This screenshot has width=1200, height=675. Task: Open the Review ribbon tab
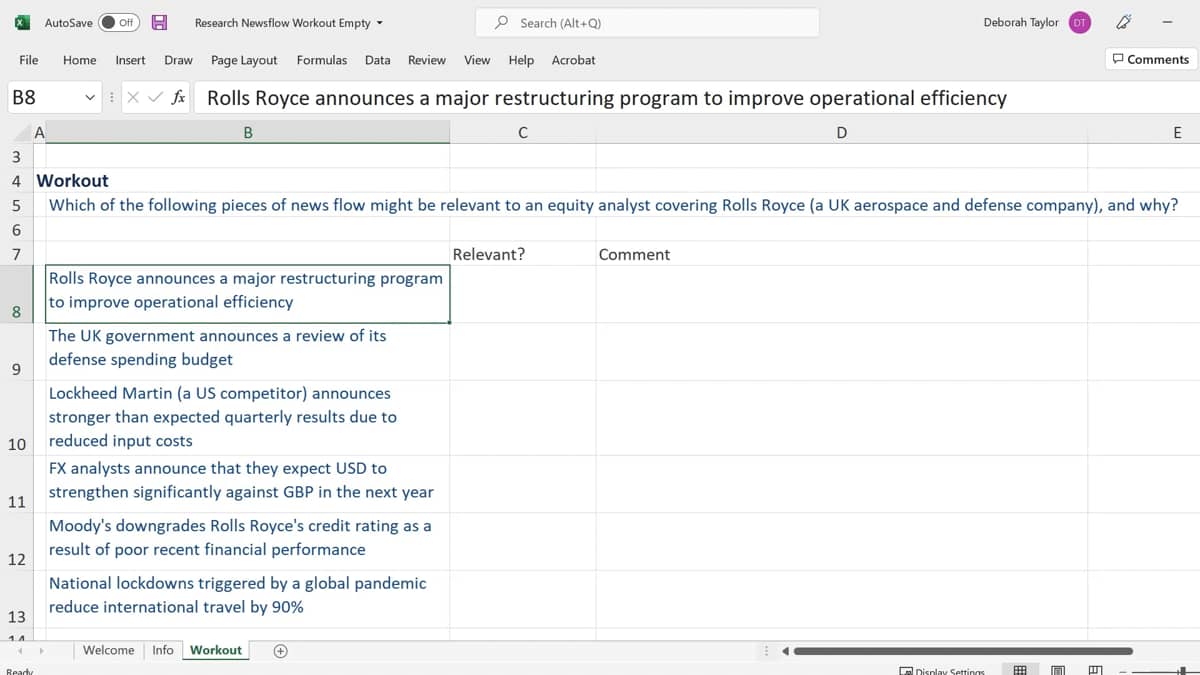pyautogui.click(x=427, y=60)
